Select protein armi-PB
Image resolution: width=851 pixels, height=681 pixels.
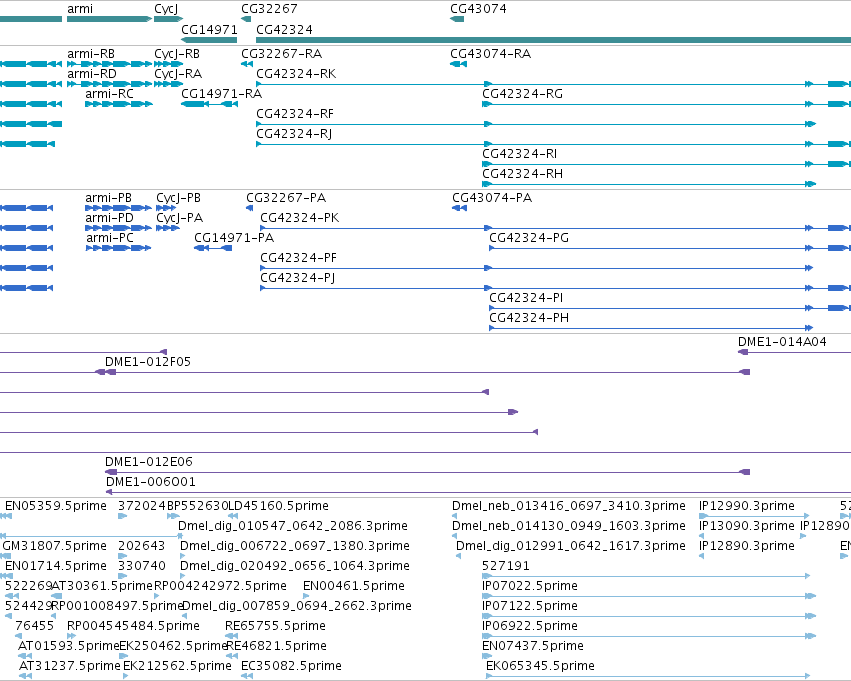(109, 199)
